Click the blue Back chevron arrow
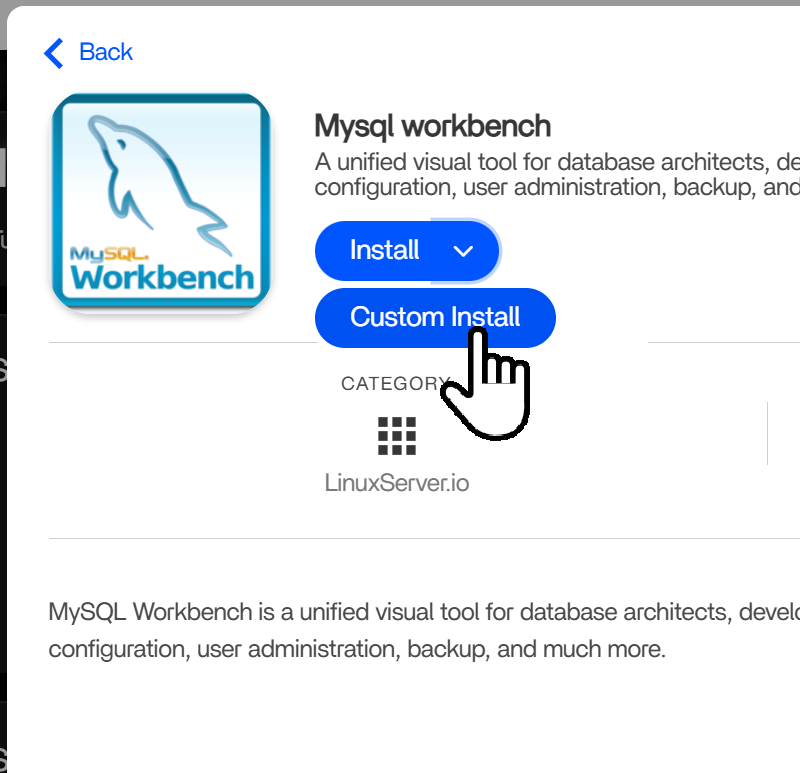This screenshot has height=773, width=800. point(54,53)
